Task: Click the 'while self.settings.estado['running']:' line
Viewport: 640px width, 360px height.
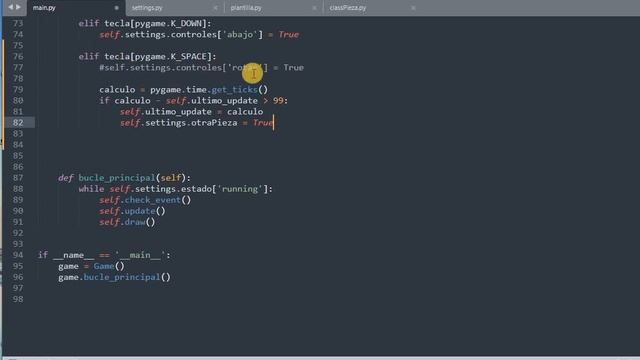Action: point(176,189)
